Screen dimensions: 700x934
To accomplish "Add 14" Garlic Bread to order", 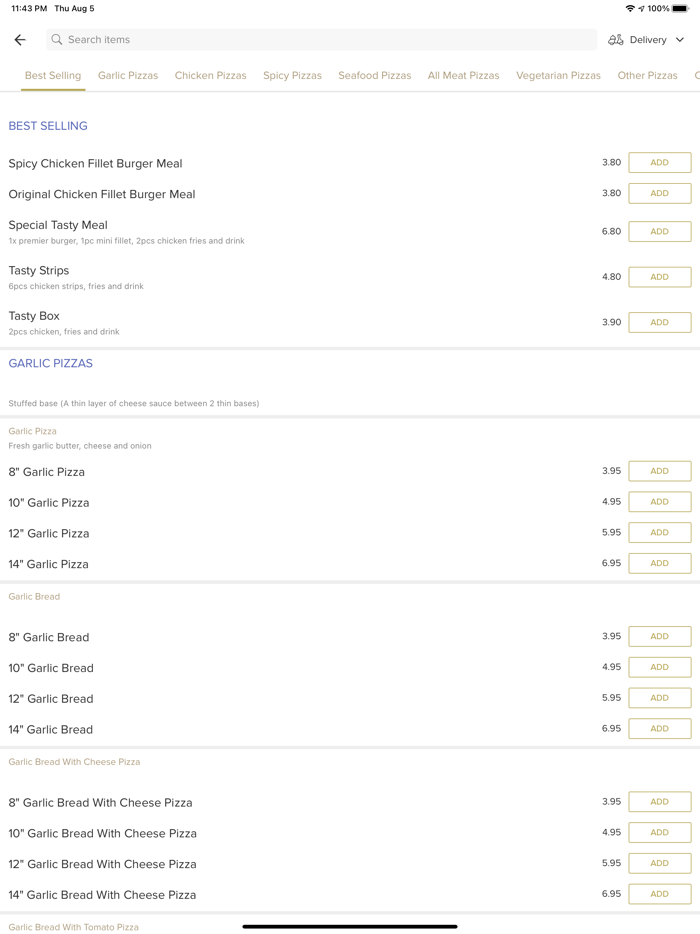I will pyautogui.click(x=659, y=729).
